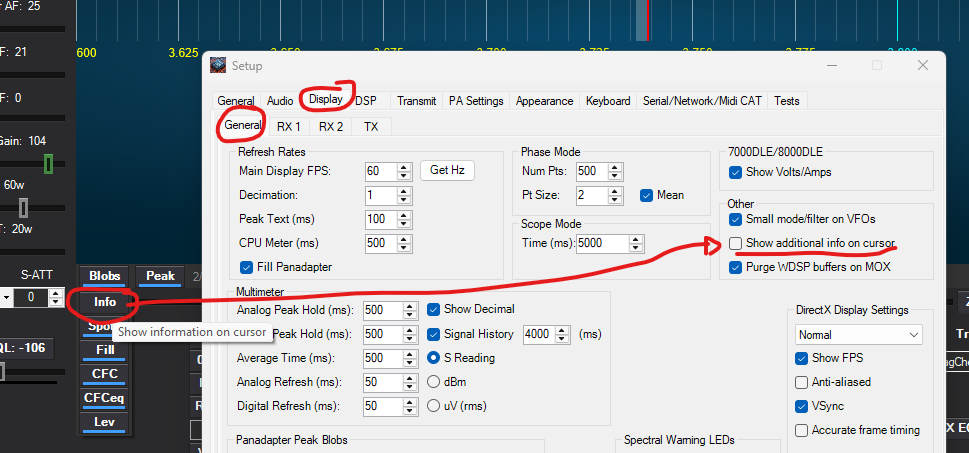Click the Pt Size stepper
Image resolution: width=969 pixels, height=453 pixels.
(616, 195)
